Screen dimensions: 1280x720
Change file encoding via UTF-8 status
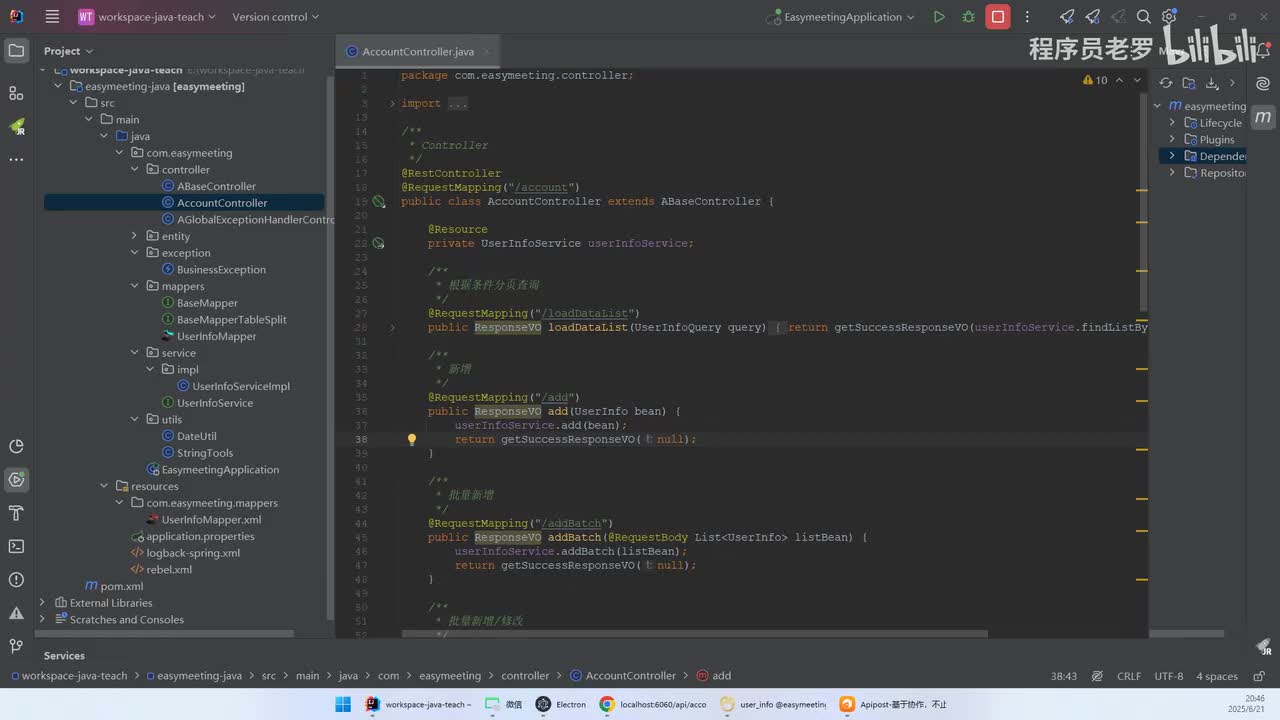(1169, 676)
